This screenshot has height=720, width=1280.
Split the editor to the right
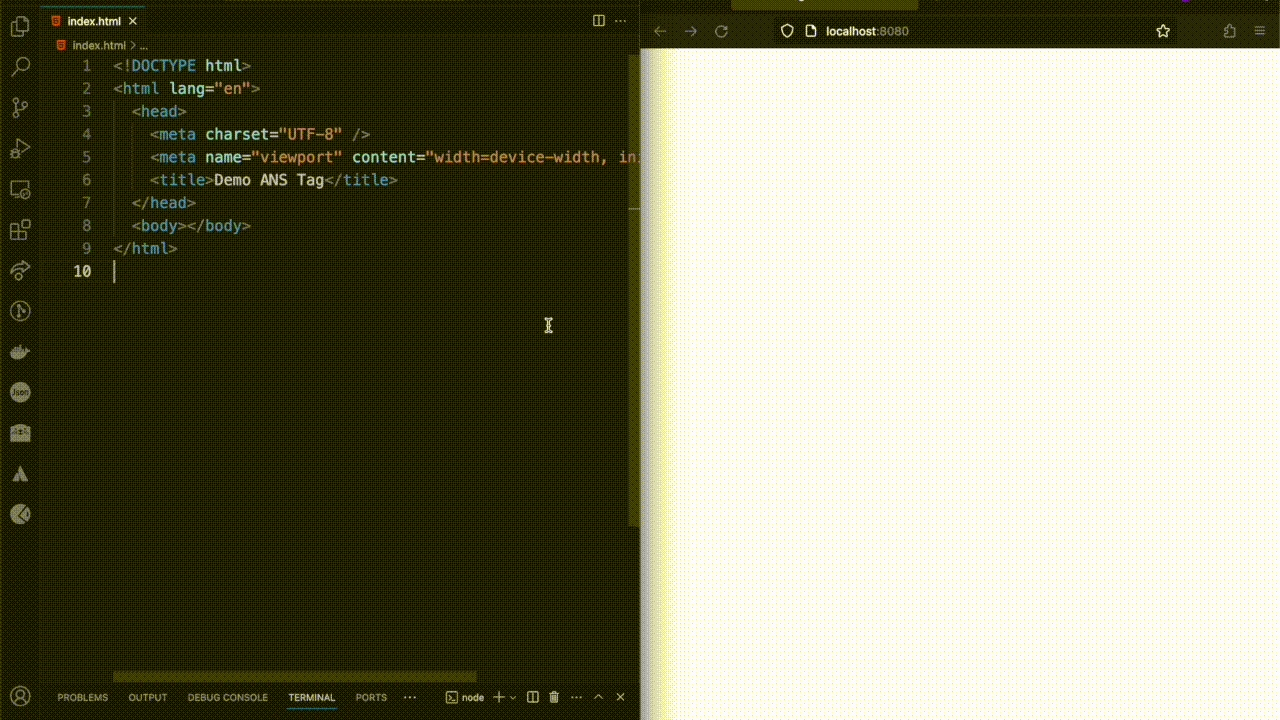click(x=599, y=21)
